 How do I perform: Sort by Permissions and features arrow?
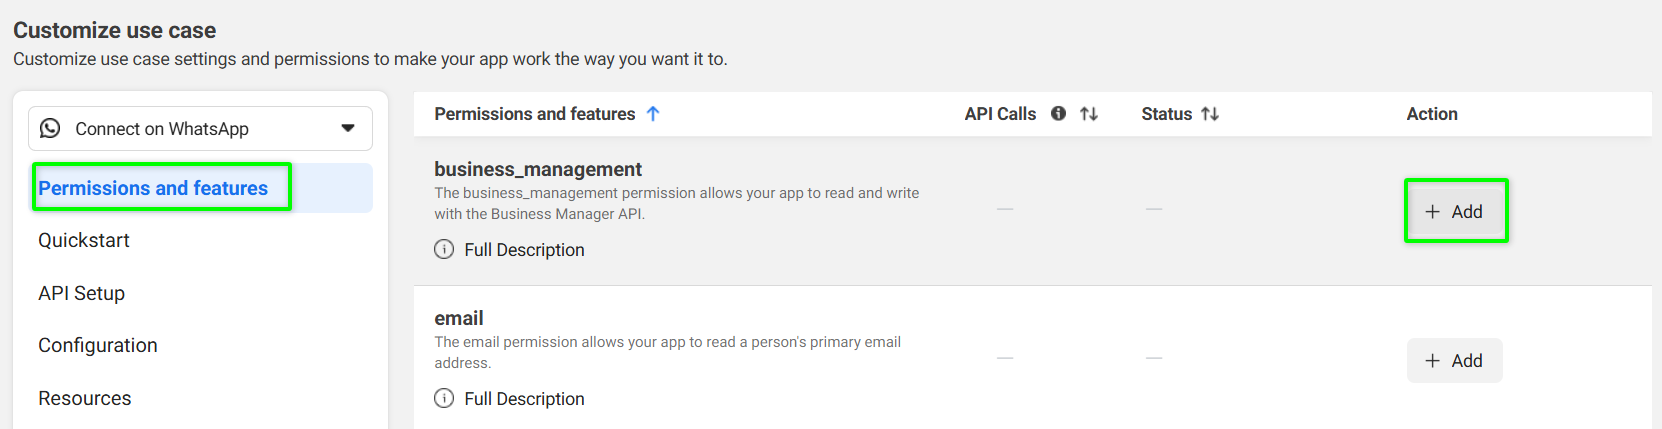point(653,114)
